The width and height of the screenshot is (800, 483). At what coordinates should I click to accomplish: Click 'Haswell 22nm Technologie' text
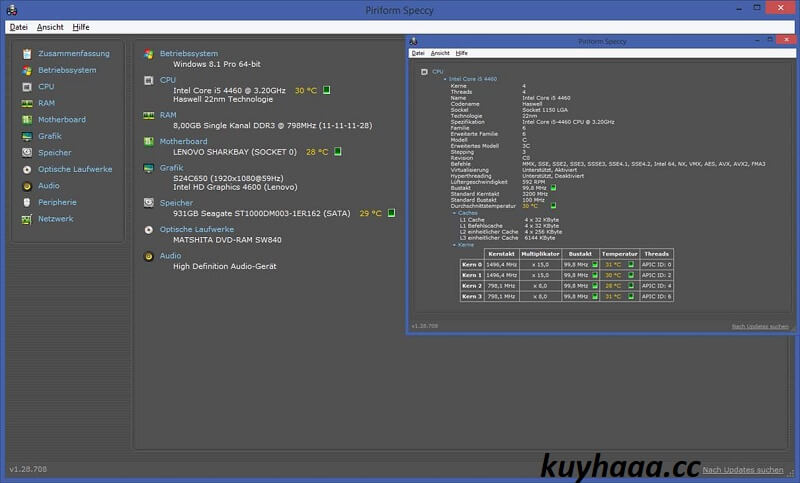tap(223, 99)
